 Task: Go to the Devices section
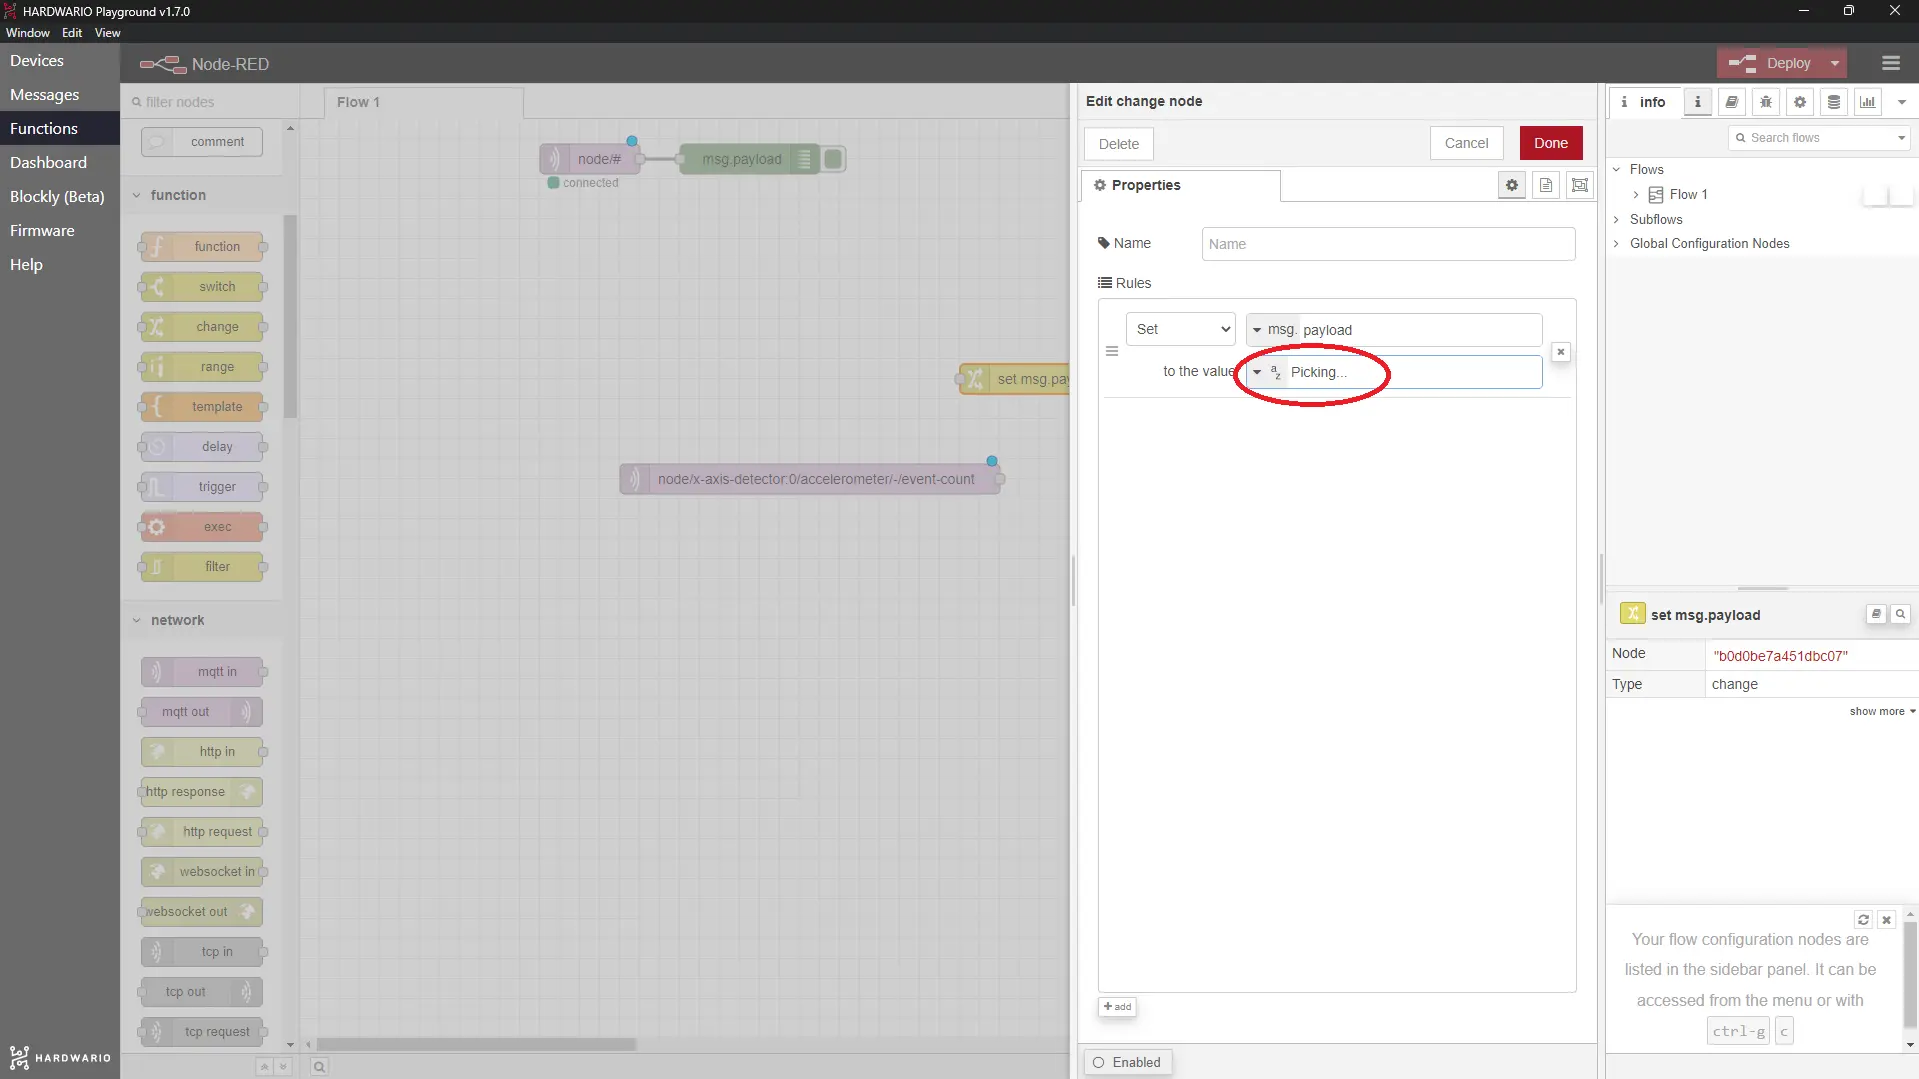[60, 61]
